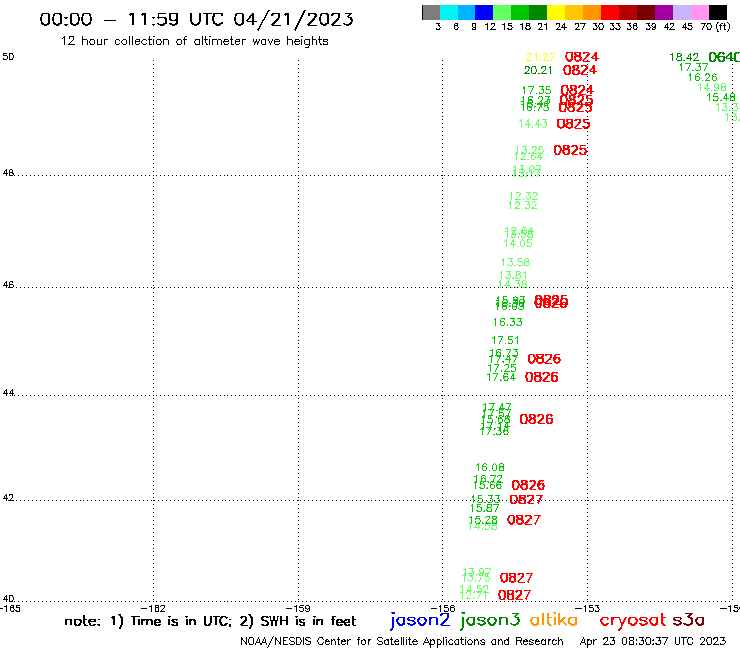This screenshot has height=650, width=740.
Task: Click the '0826' timestamp beside 17.64
Action: [542, 377]
